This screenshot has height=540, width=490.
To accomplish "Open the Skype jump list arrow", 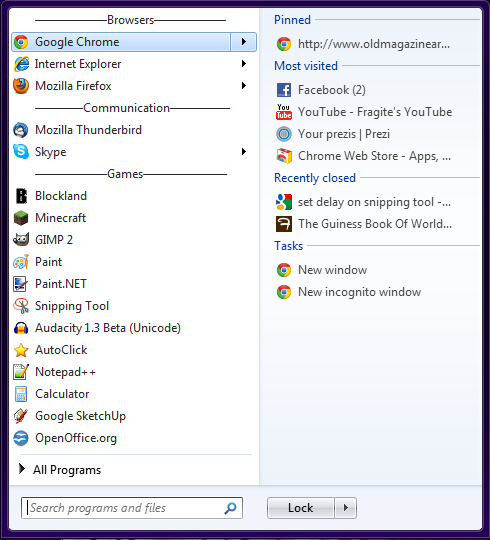I will [x=244, y=152].
